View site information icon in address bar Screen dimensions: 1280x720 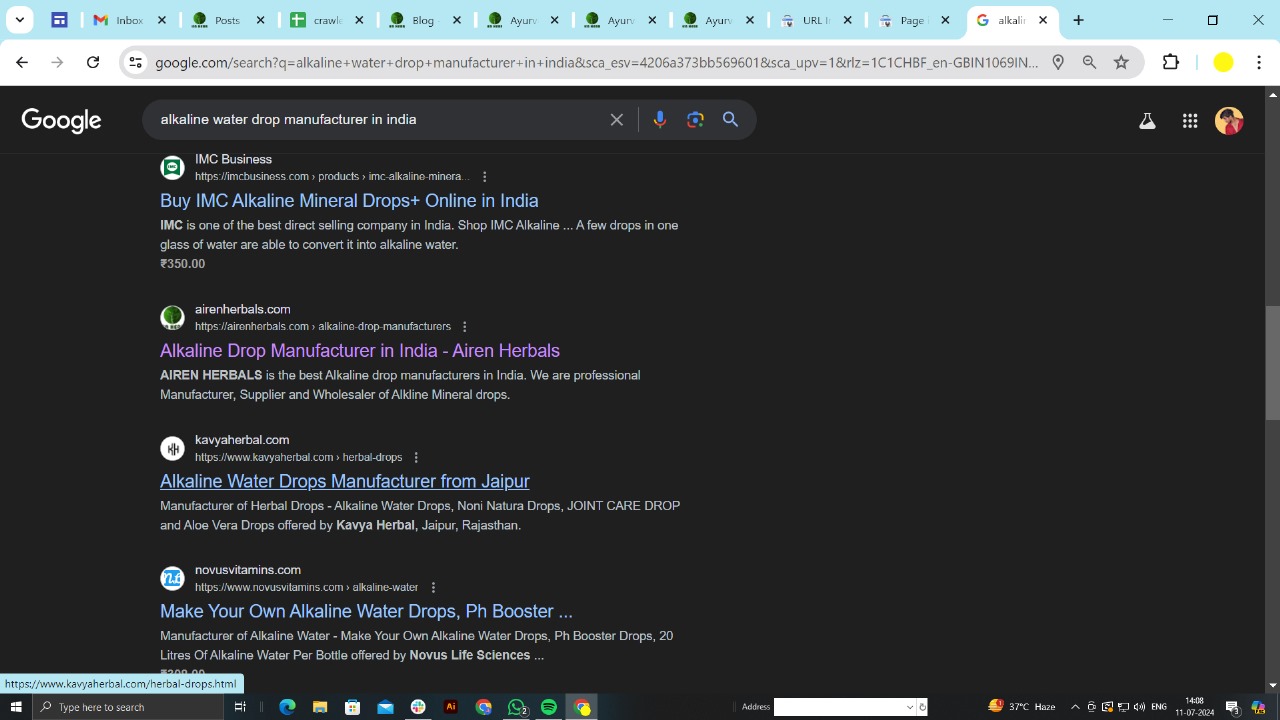coord(135,62)
